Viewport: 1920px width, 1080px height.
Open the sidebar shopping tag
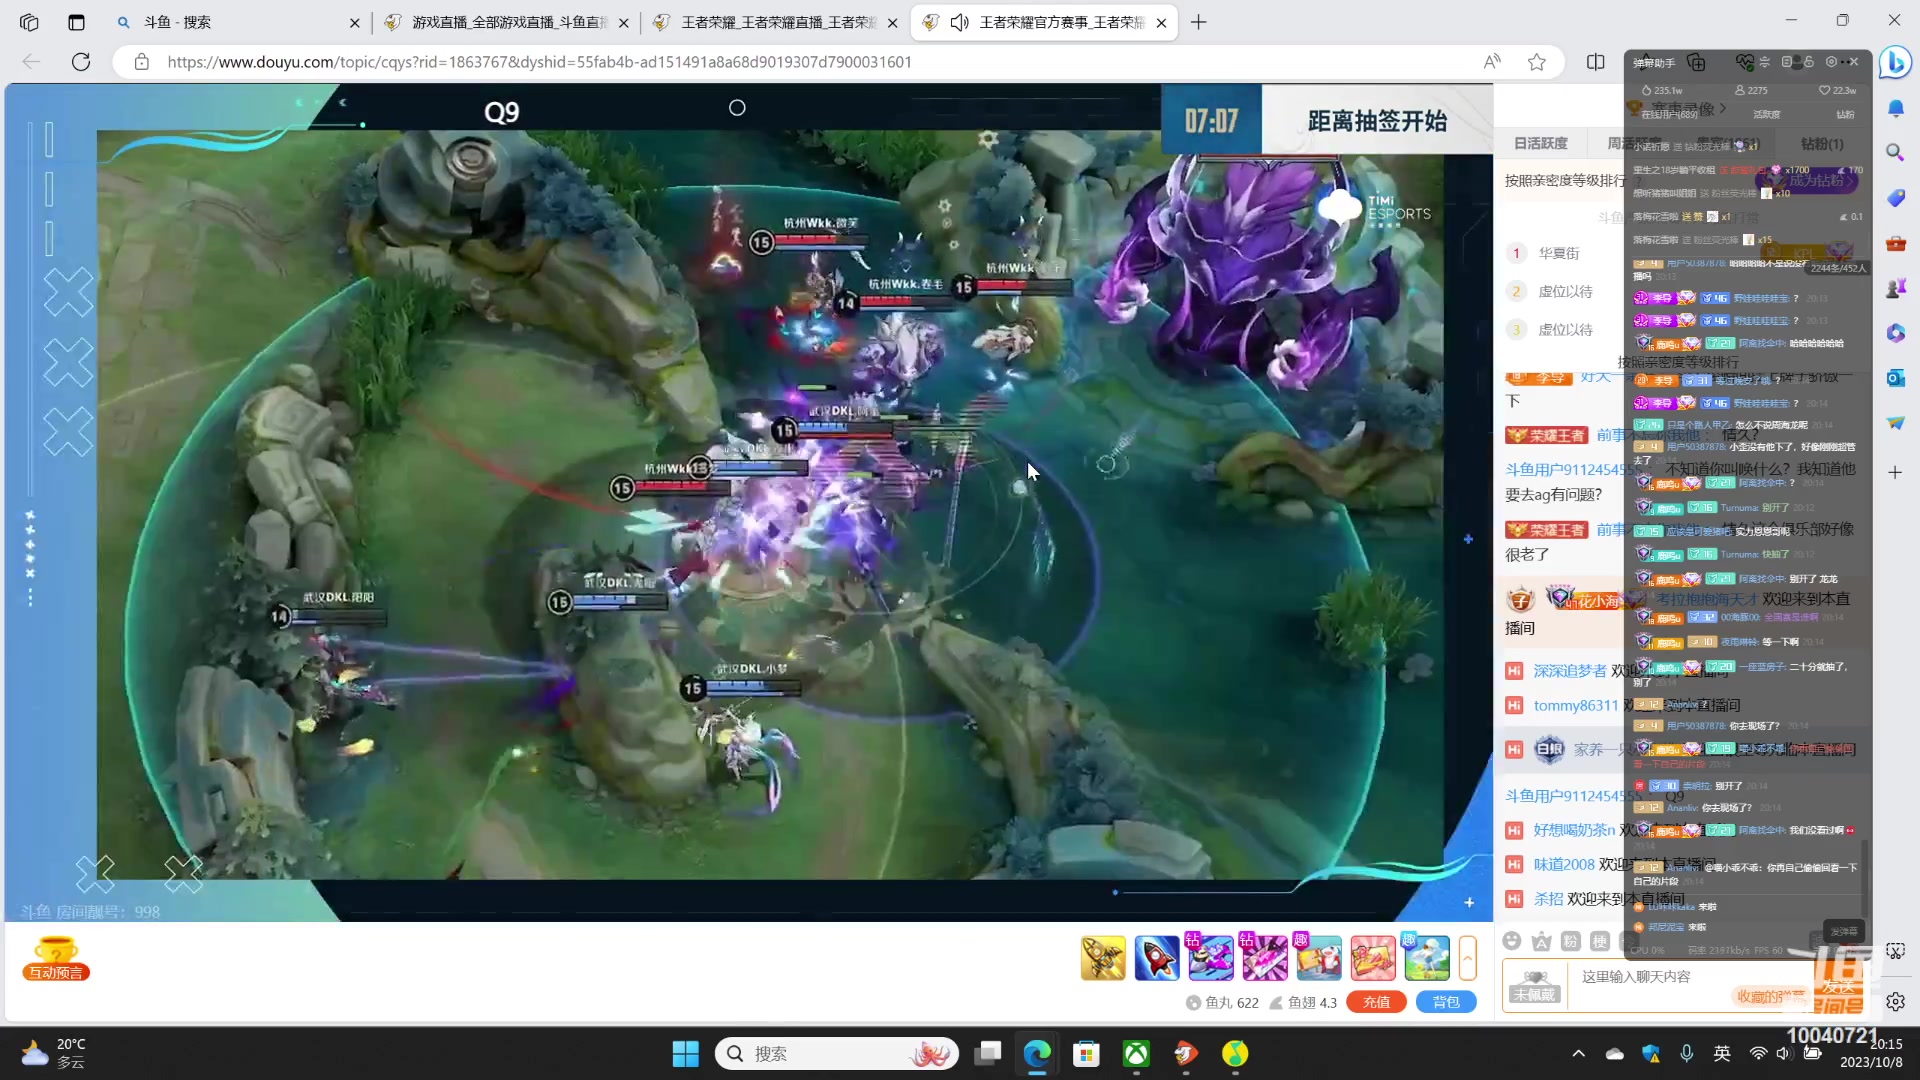pos(1895,198)
